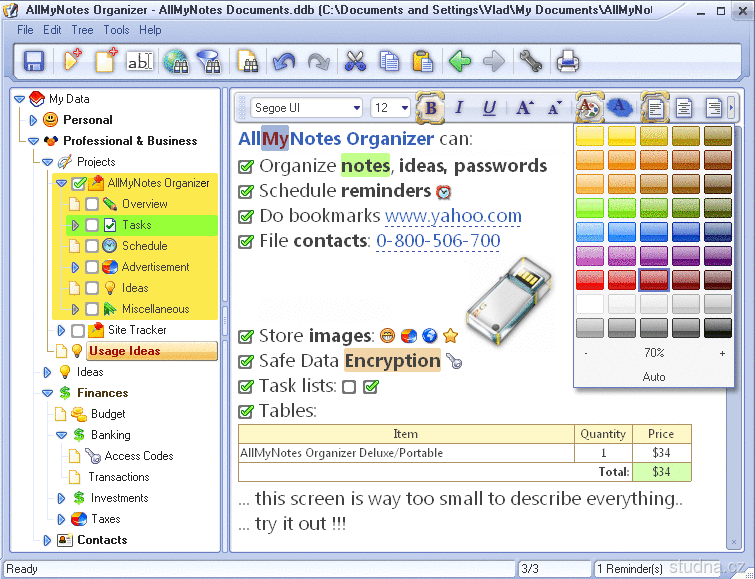Navigate forward with gray arrow
The width and height of the screenshot is (755, 579).
[494, 62]
